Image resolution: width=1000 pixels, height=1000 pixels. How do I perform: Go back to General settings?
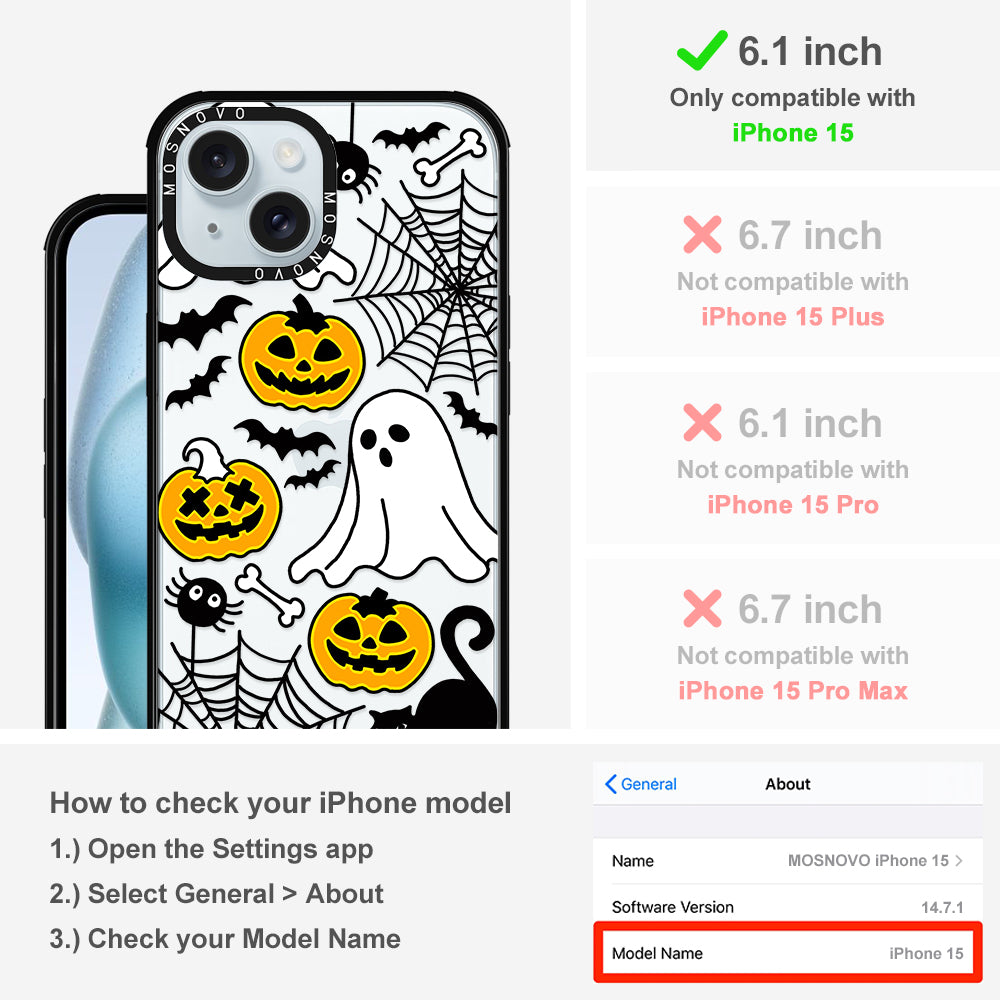641,784
